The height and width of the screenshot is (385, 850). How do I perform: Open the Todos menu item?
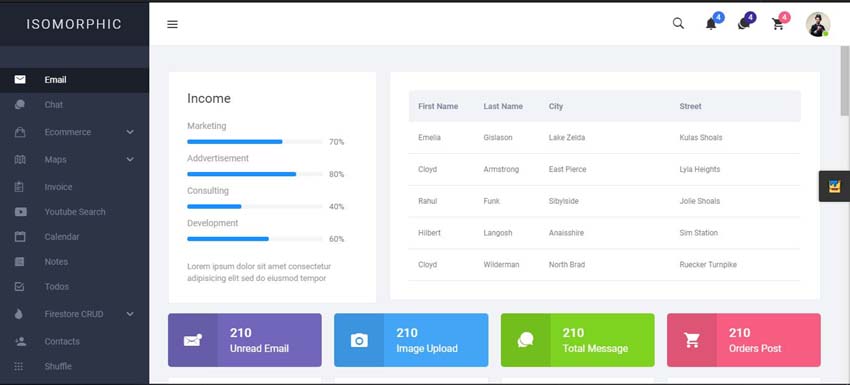[x=74, y=286]
